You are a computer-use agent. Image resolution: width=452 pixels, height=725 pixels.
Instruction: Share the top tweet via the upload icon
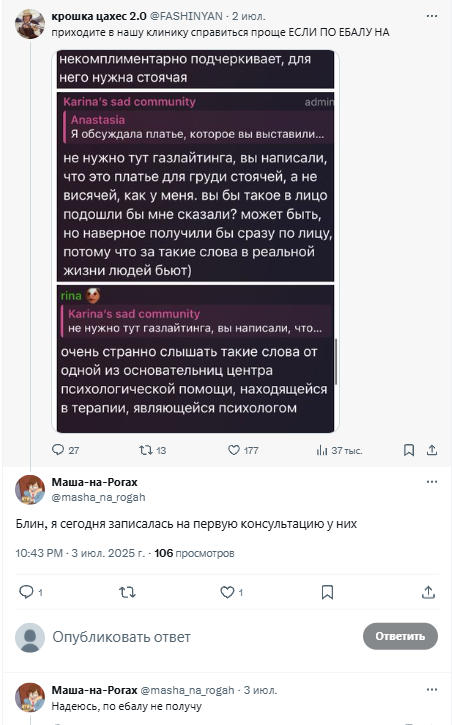coord(432,450)
